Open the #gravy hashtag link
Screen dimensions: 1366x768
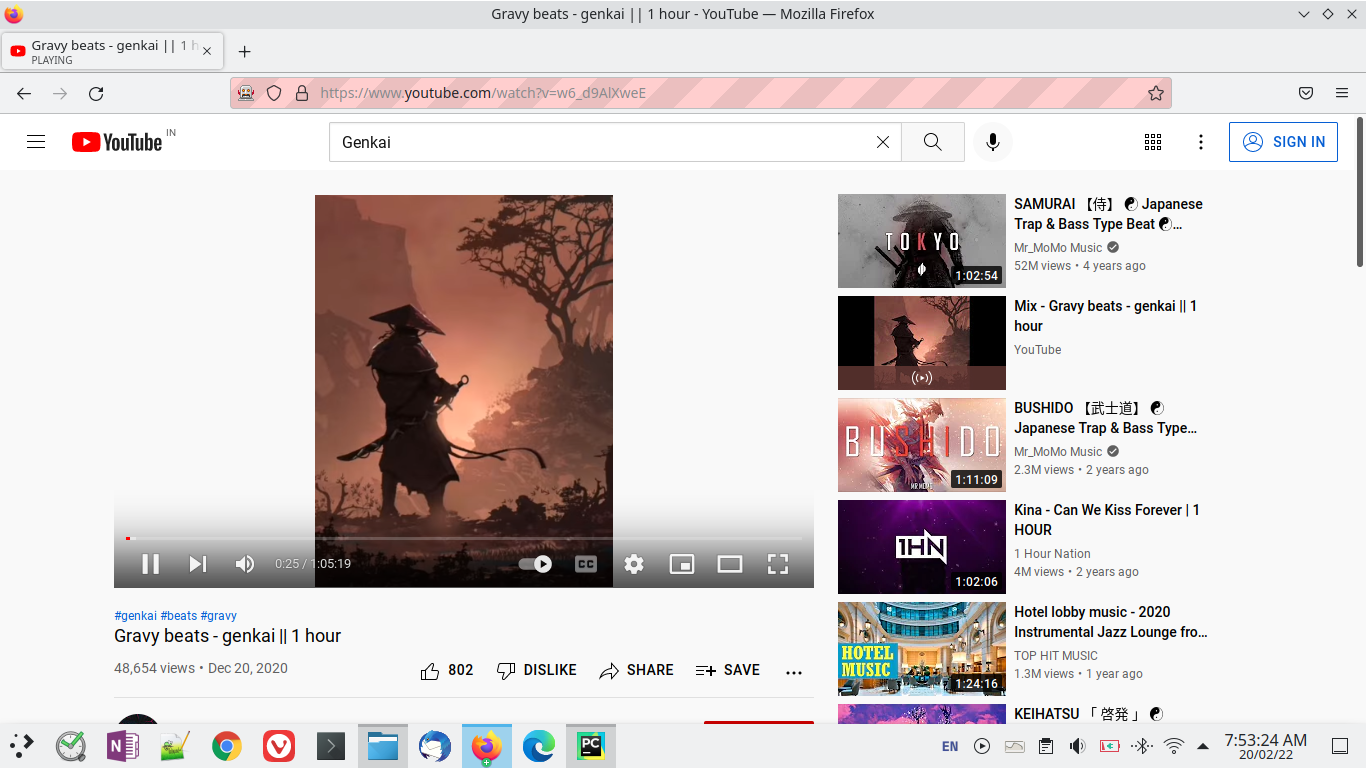point(219,616)
